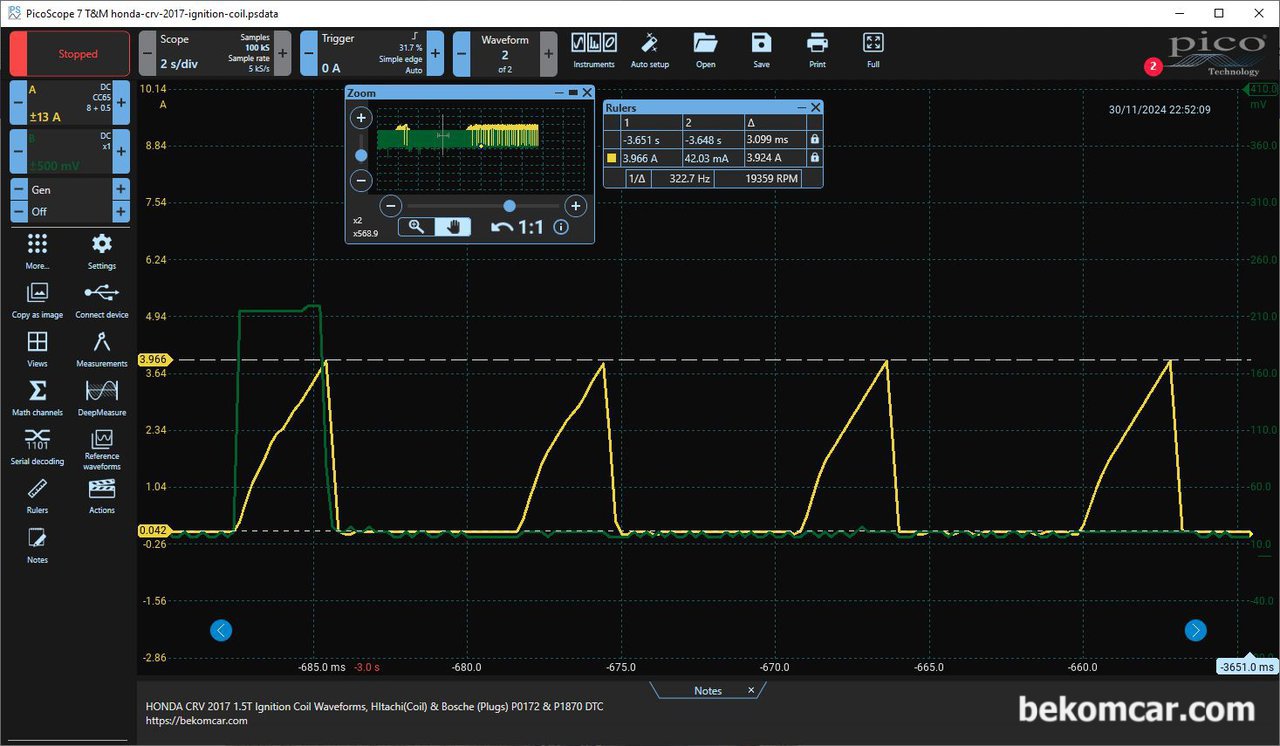Image resolution: width=1280 pixels, height=746 pixels.
Task: Pan graph right with blue arrow
Action: pyautogui.click(x=1195, y=630)
